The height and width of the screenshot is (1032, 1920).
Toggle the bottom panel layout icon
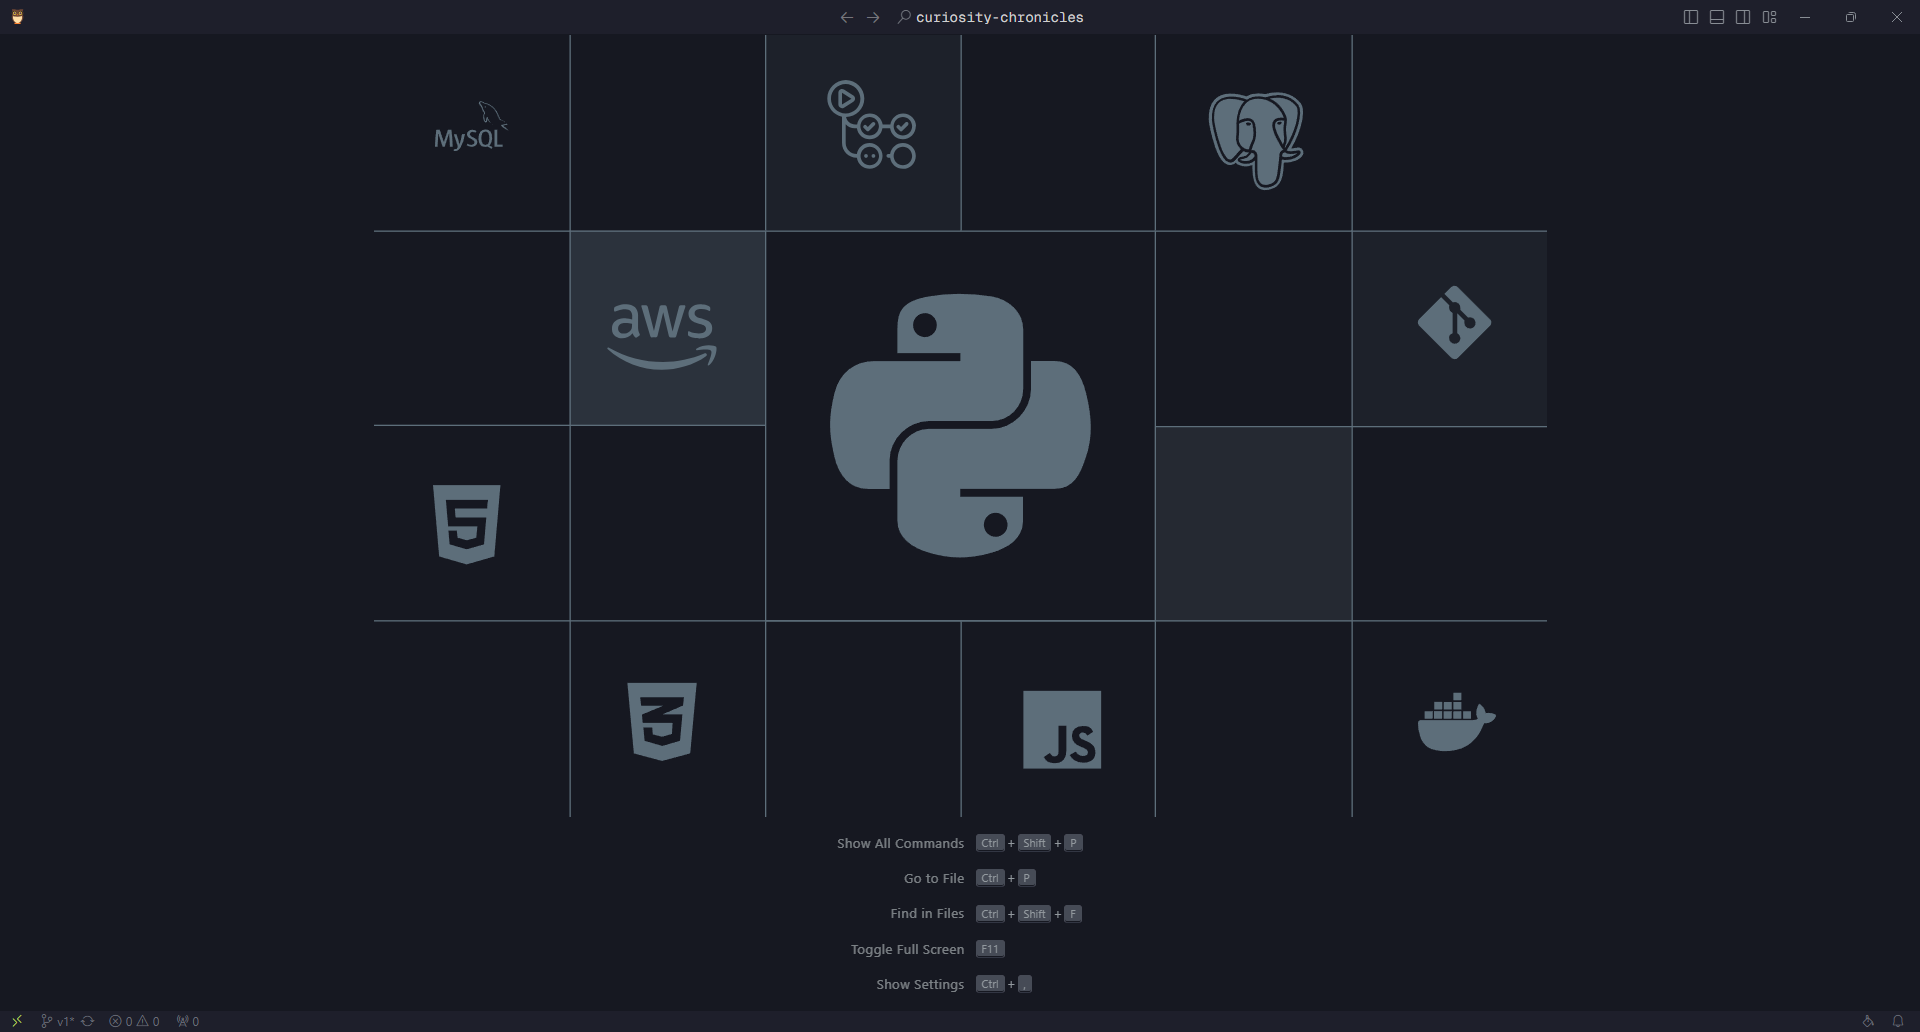[x=1717, y=17]
